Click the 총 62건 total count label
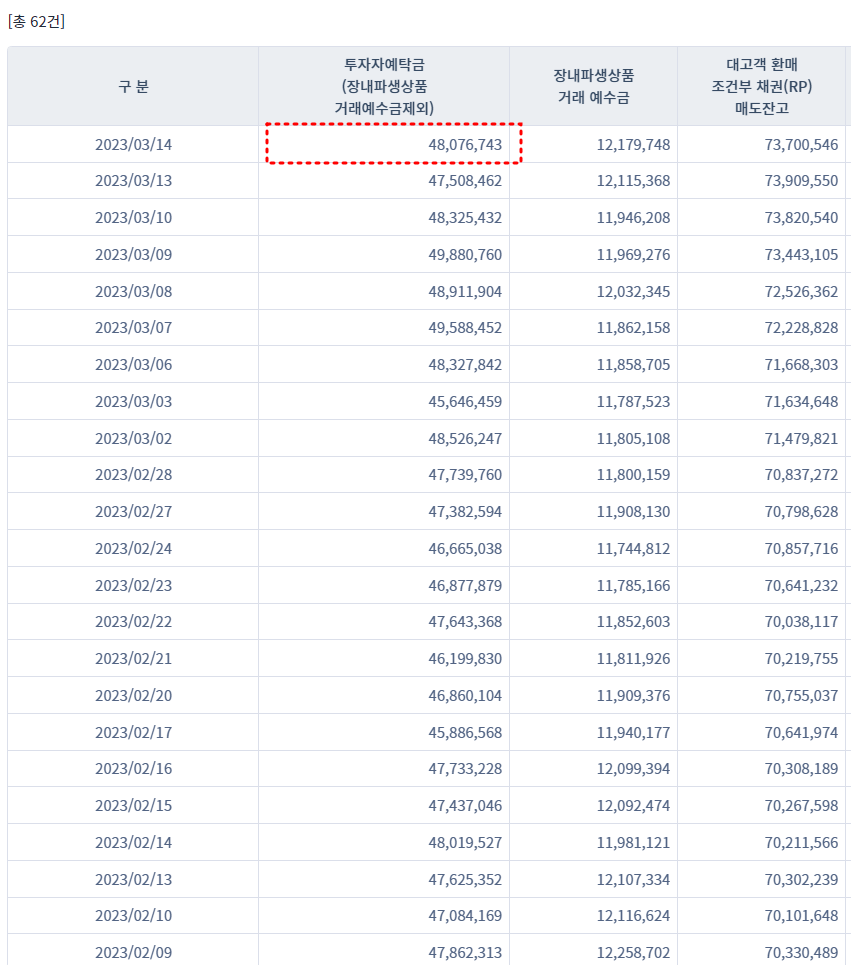Image resolution: width=851 pixels, height=965 pixels. pos(36,22)
